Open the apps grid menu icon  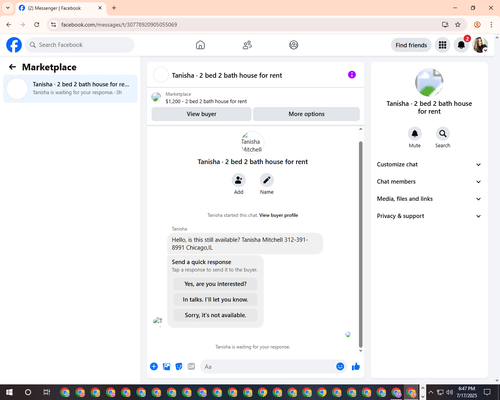click(x=442, y=45)
